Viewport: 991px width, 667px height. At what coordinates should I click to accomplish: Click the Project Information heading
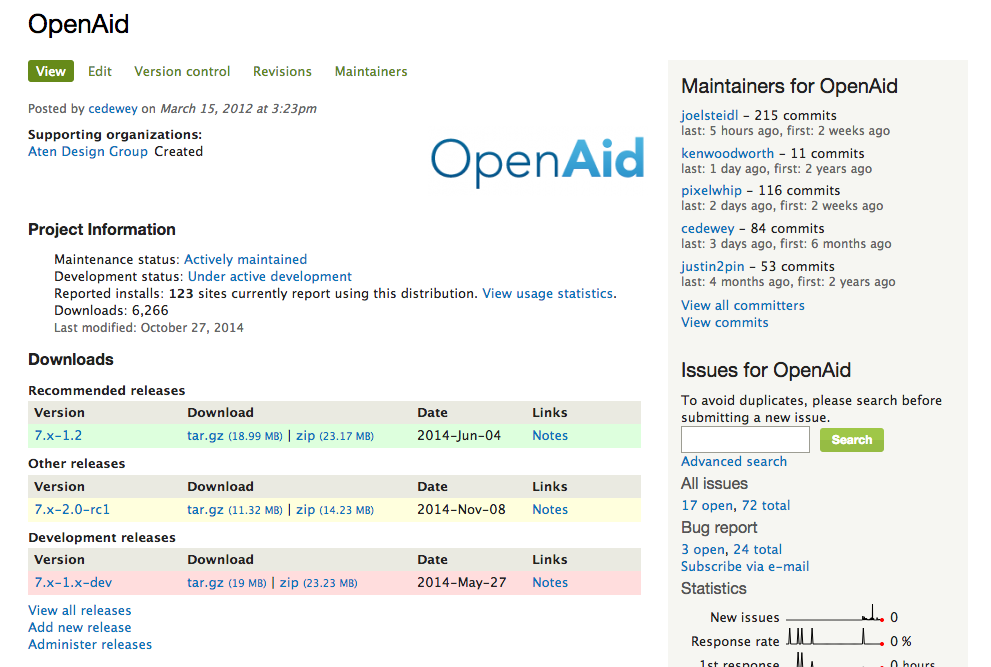click(x=102, y=229)
